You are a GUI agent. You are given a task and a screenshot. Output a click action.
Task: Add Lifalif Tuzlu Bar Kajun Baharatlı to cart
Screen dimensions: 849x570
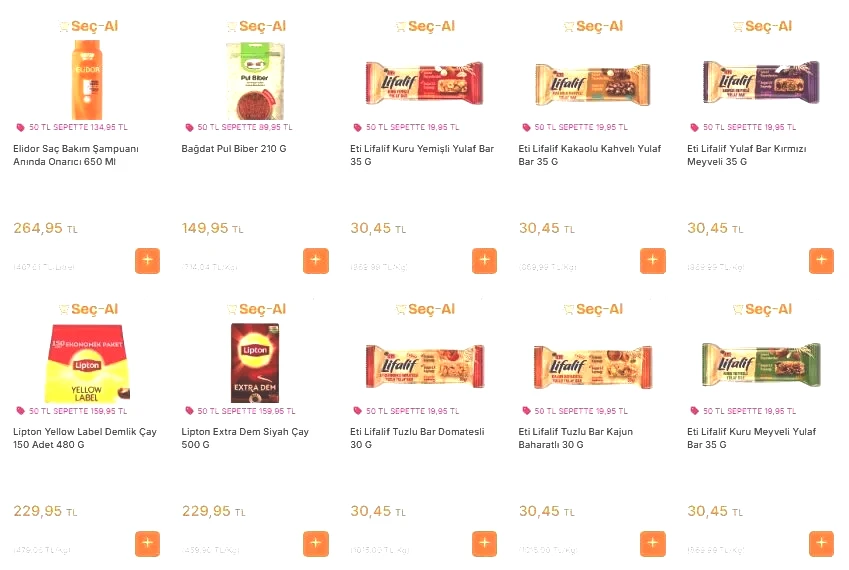[x=652, y=544]
